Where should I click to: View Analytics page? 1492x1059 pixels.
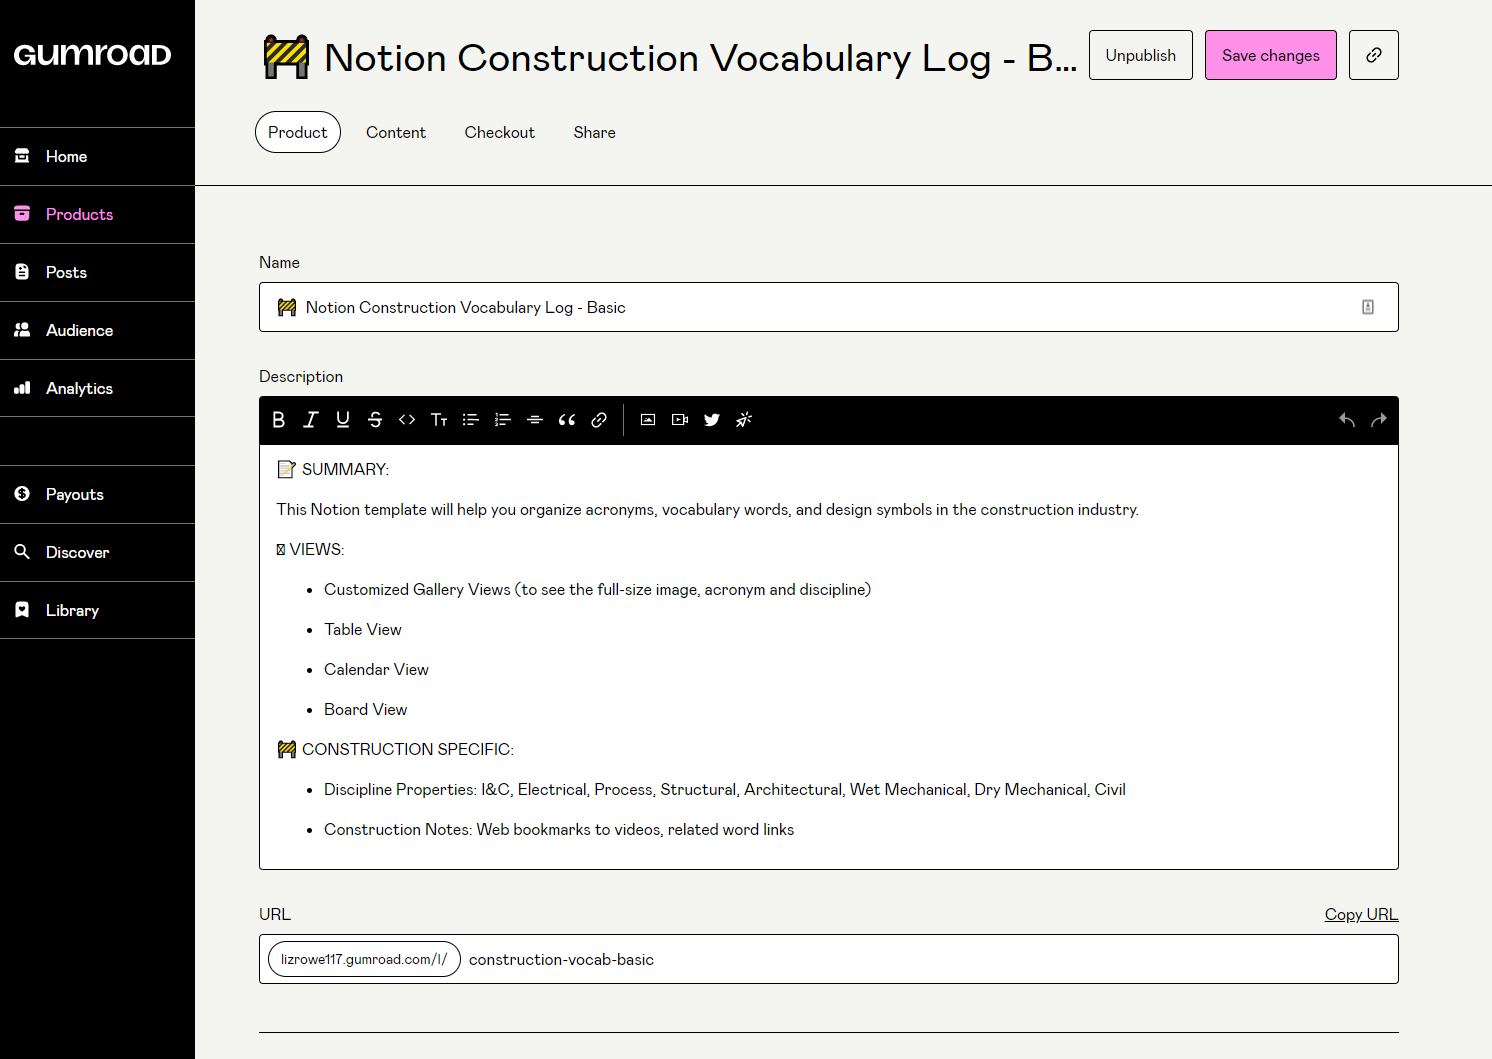click(97, 389)
